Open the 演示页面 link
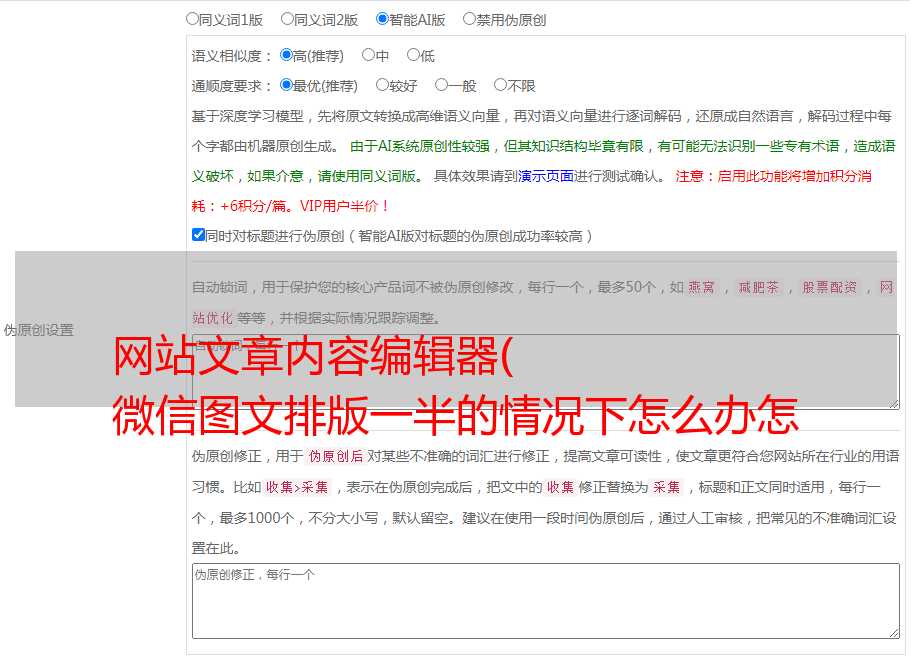Viewport: 911px width, 658px height. tap(545, 176)
